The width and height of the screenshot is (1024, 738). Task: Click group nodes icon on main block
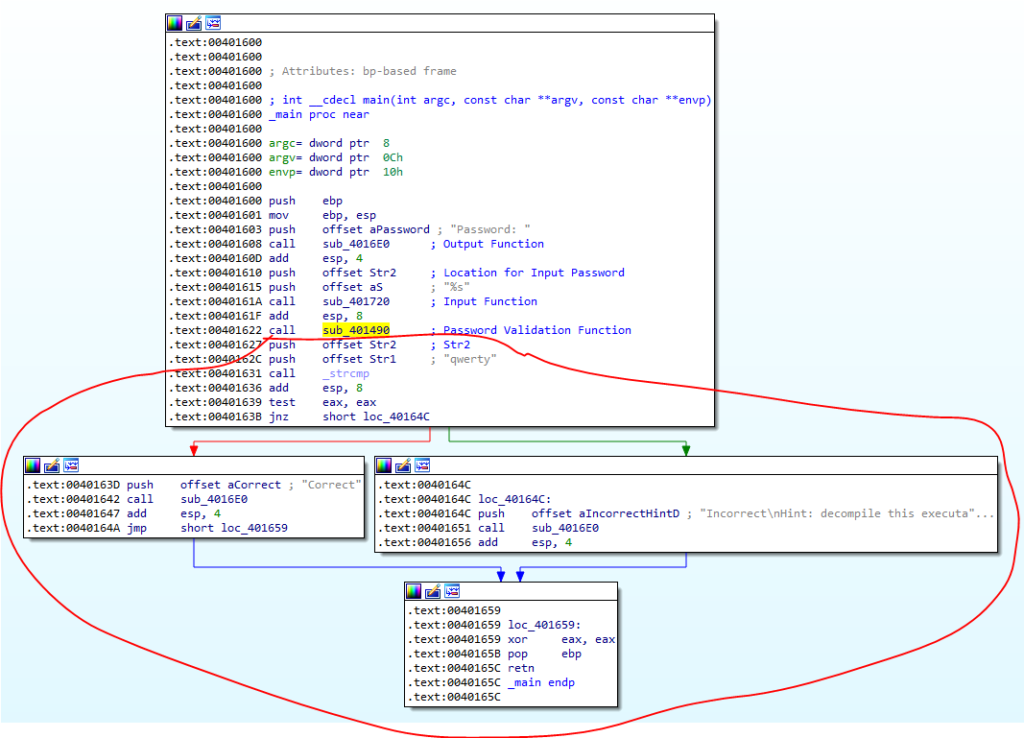(x=213, y=23)
